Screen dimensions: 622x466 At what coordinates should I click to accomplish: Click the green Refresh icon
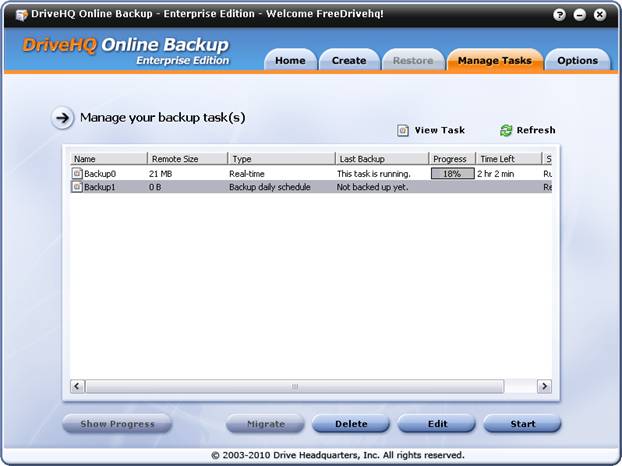(x=506, y=130)
